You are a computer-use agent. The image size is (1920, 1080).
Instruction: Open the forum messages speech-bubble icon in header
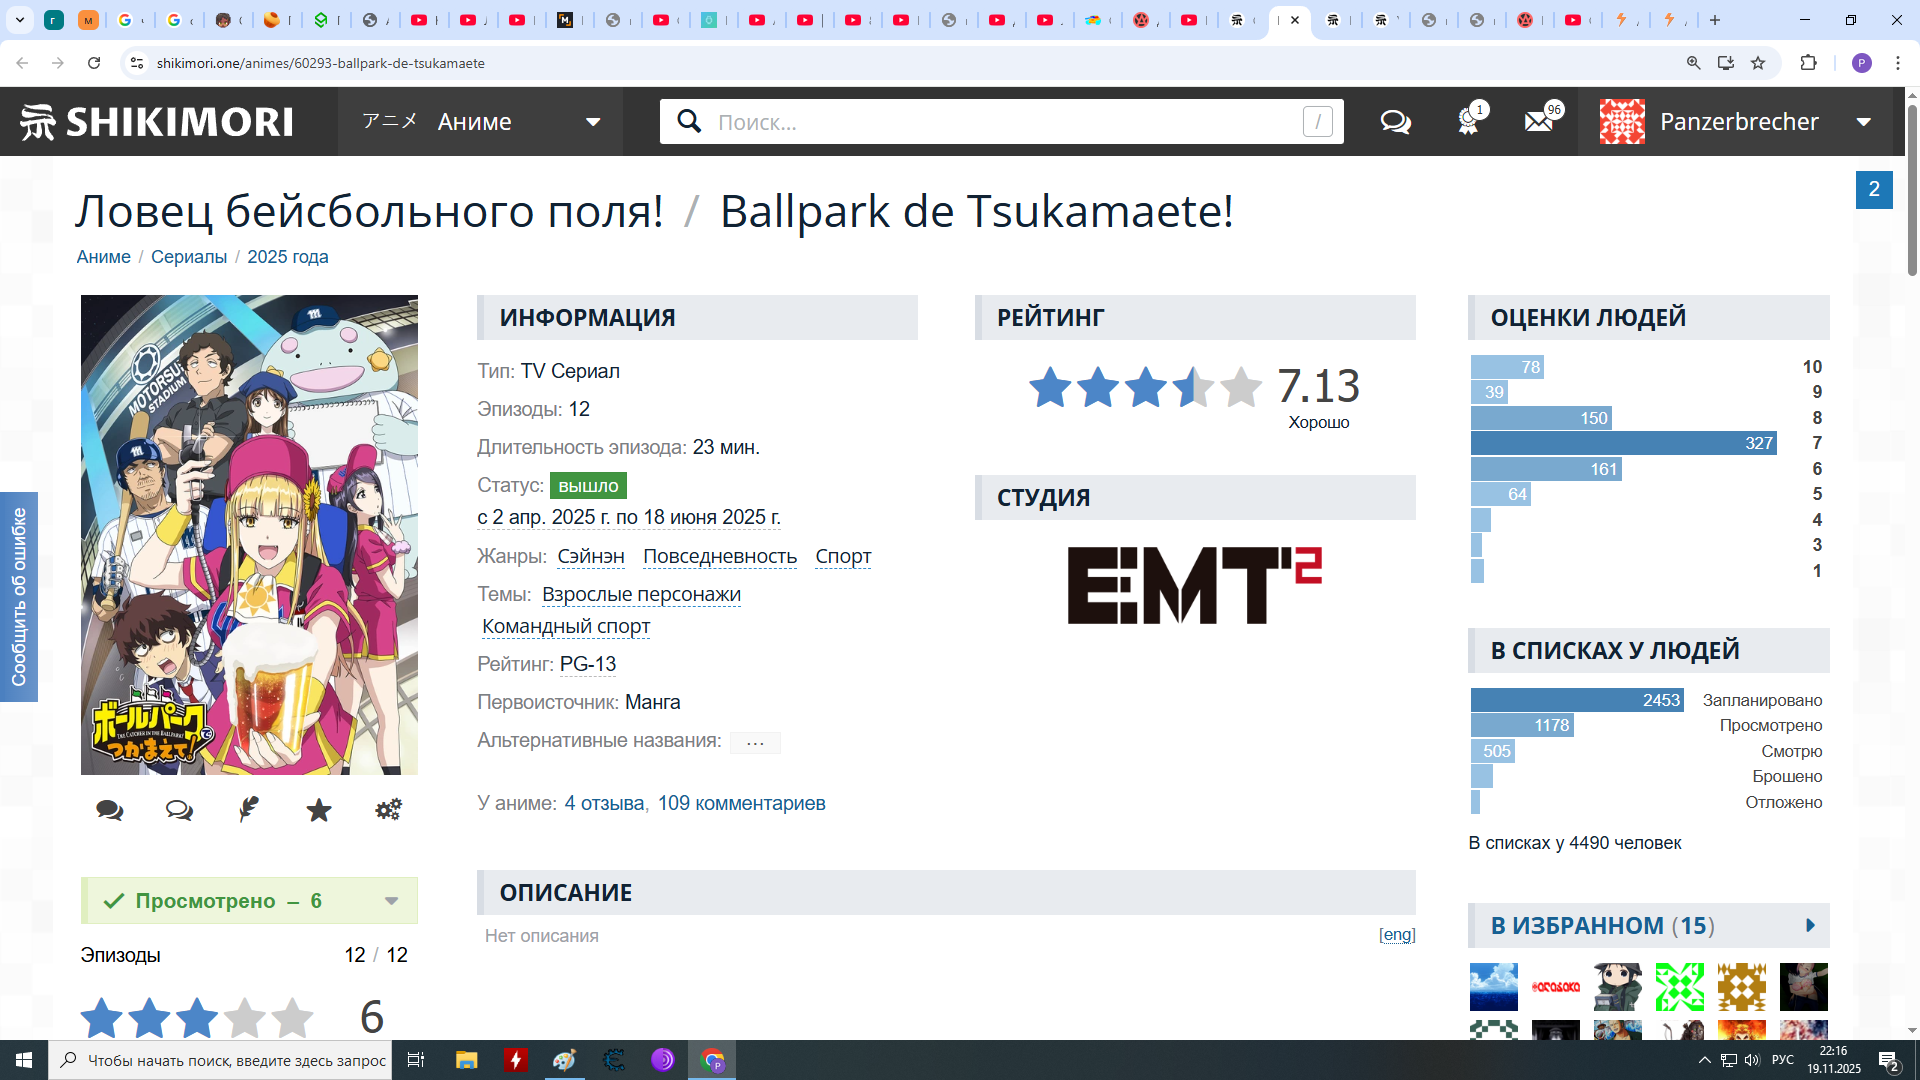tap(1395, 122)
